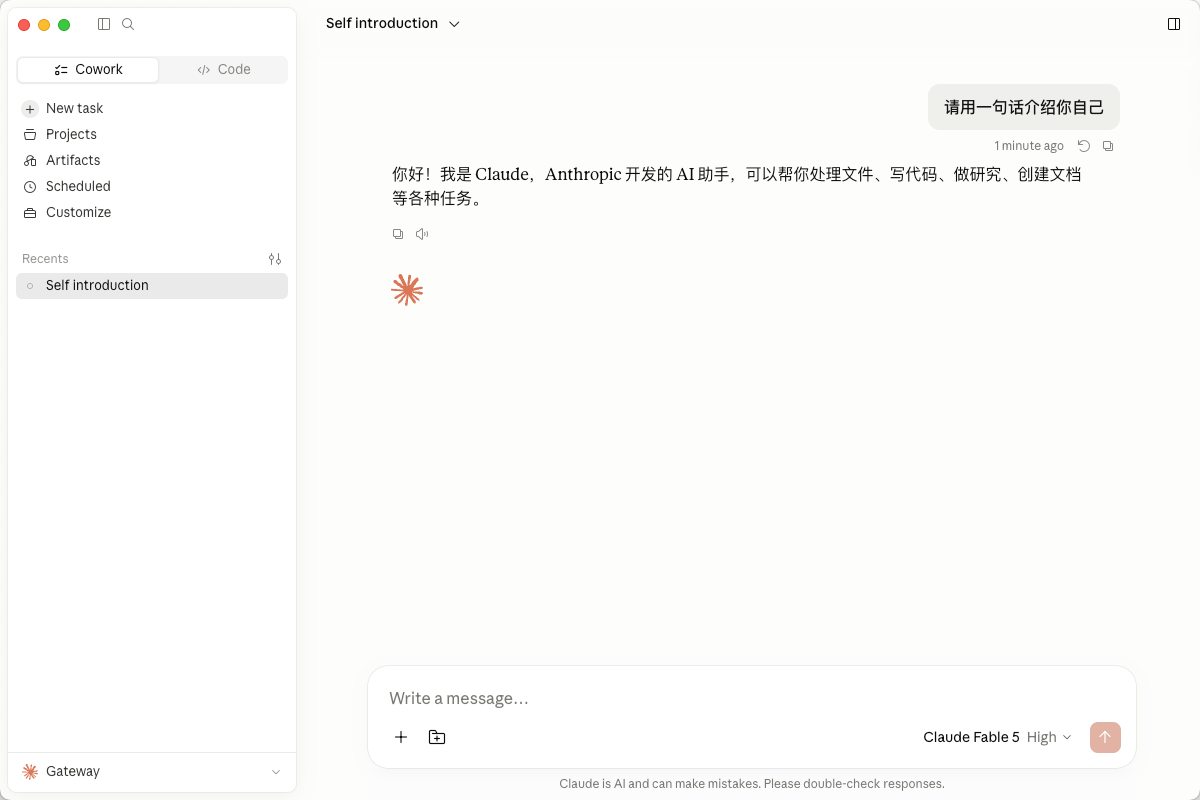Click the status circle beside Self introduction

pyautogui.click(x=30, y=286)
